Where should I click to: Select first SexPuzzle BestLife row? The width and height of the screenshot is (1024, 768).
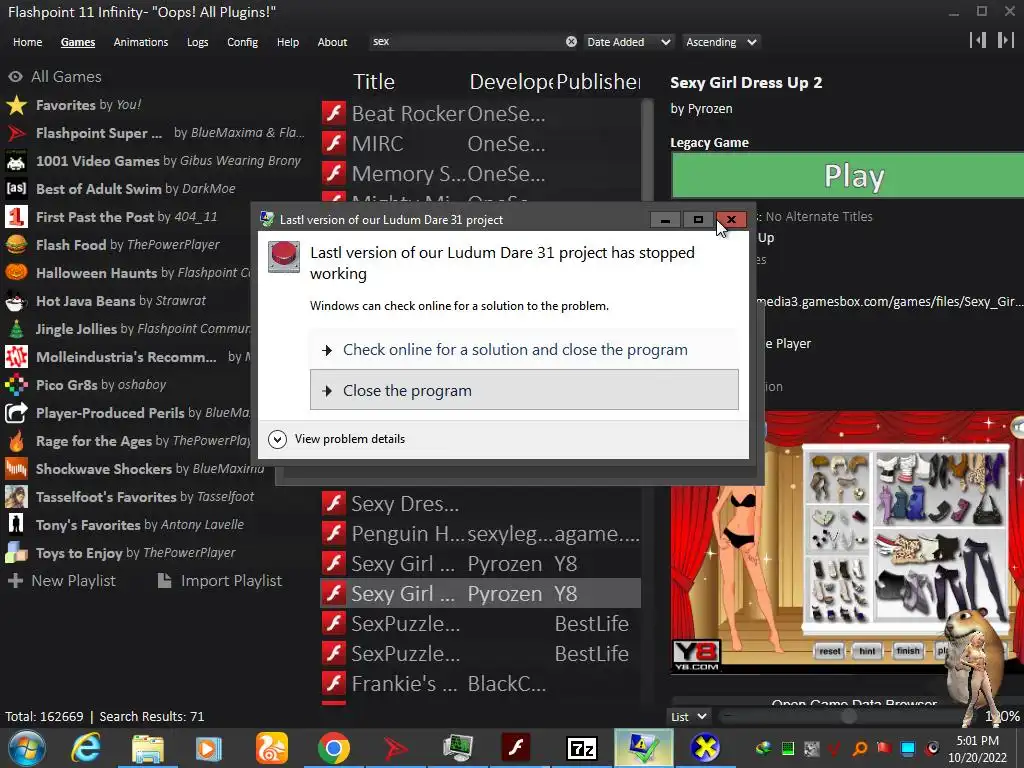point(481,624)
